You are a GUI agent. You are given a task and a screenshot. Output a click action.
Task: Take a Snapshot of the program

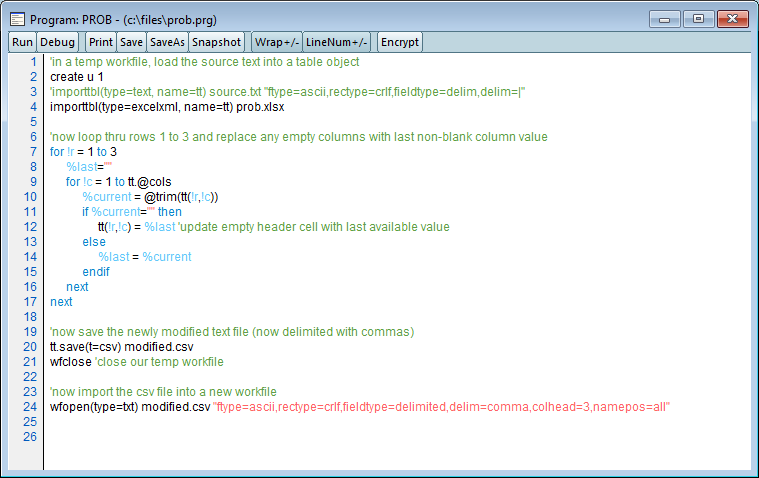pyautogui.click(x=216, y=42)
